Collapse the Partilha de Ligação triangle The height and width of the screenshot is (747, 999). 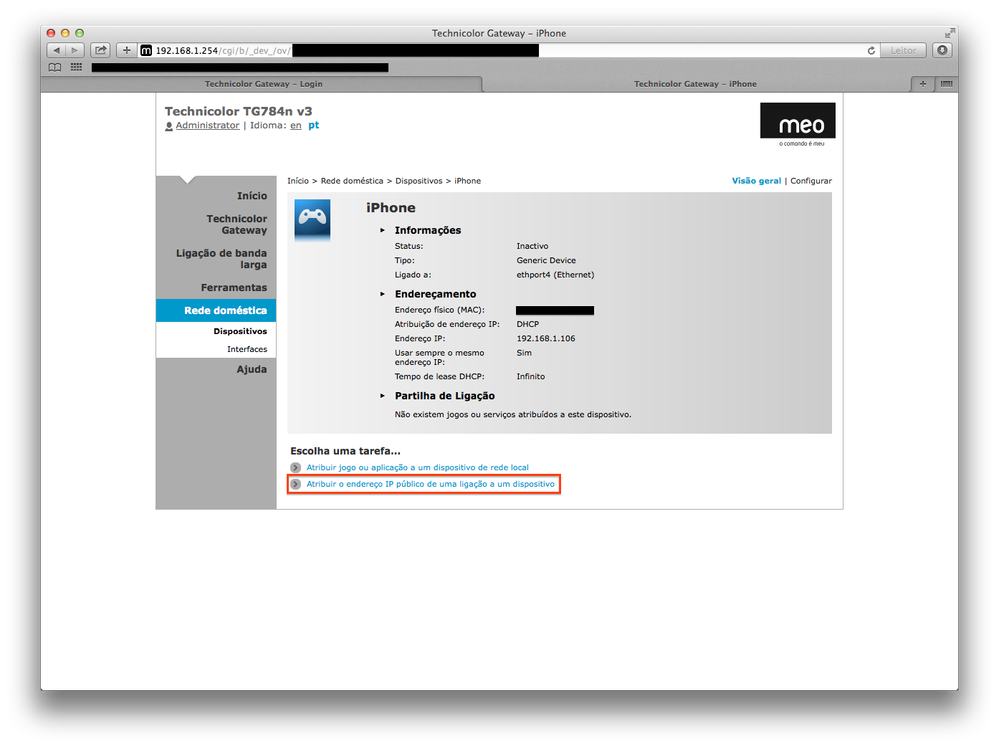pyautogui.click(x=382, y=397)
